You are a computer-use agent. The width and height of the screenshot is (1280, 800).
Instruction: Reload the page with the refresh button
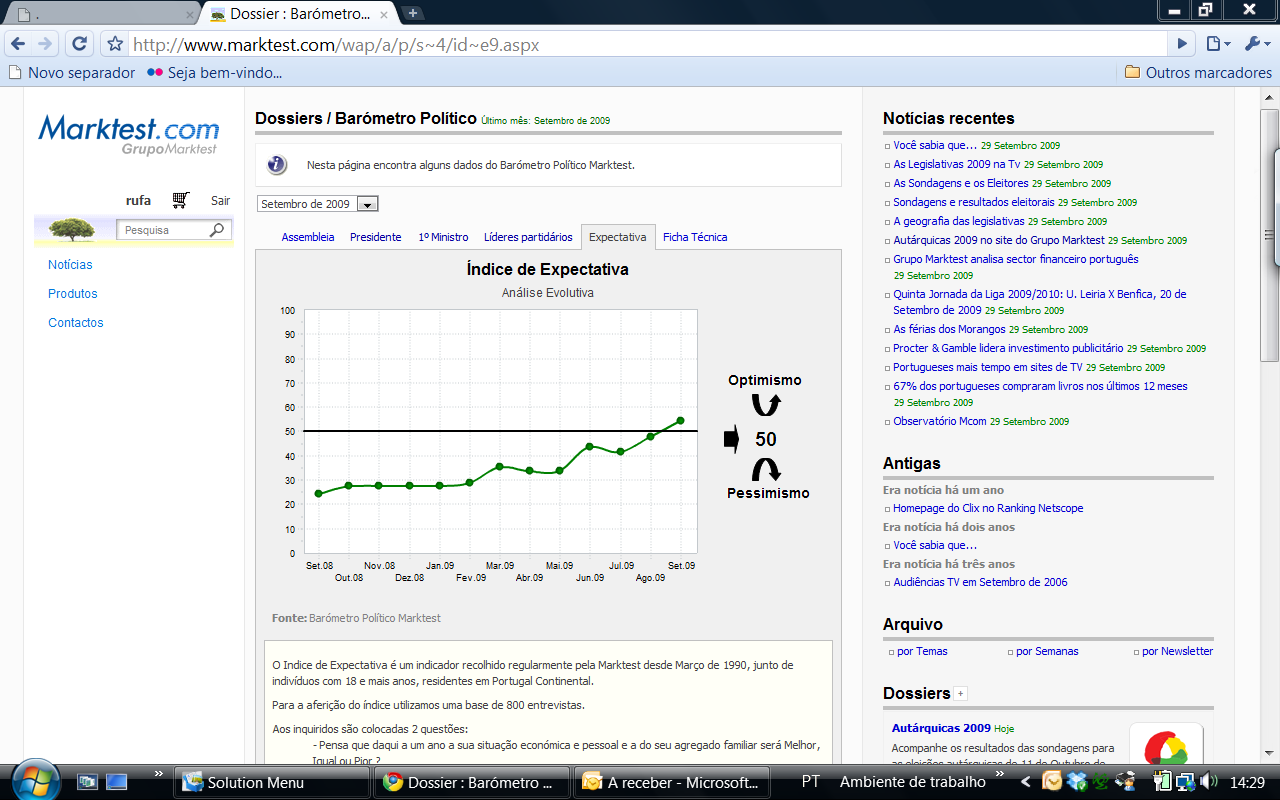click(x=80, y=44)
